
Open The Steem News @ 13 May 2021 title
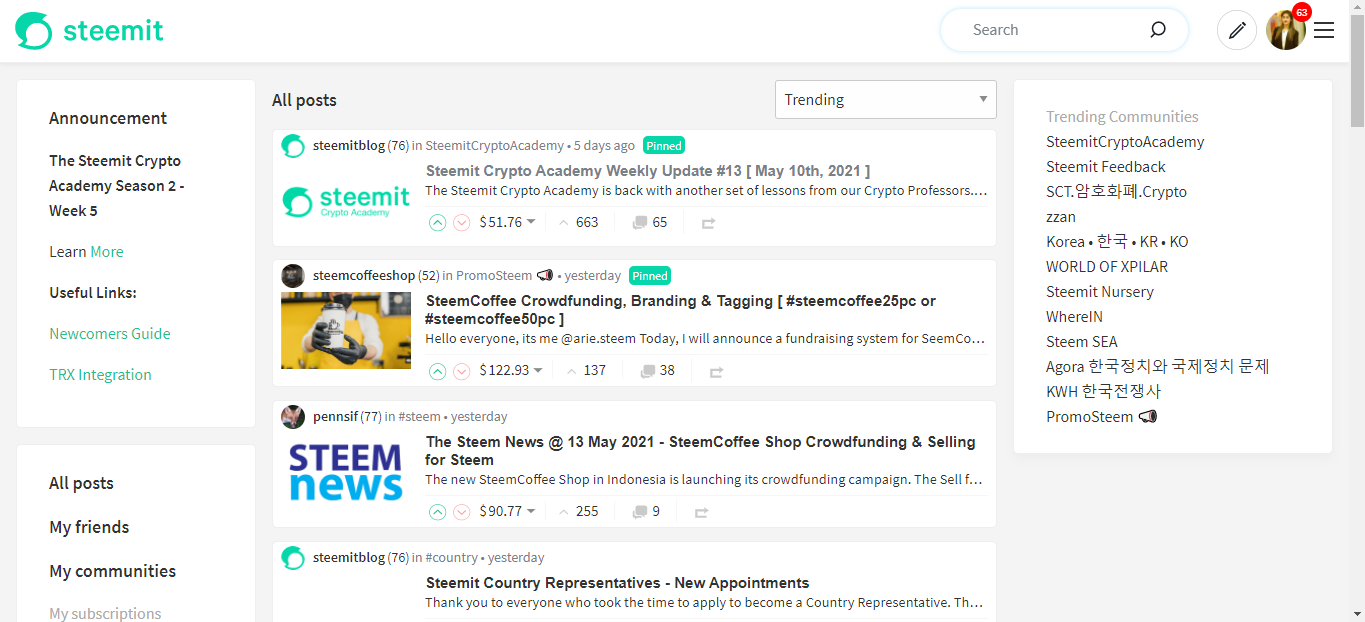tap(700, 451)
